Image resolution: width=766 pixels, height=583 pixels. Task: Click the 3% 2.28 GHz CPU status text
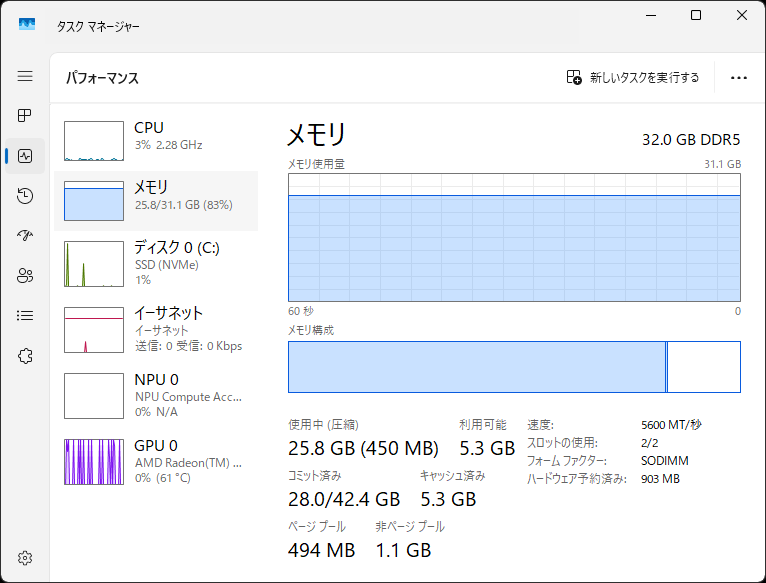(169, 145)
